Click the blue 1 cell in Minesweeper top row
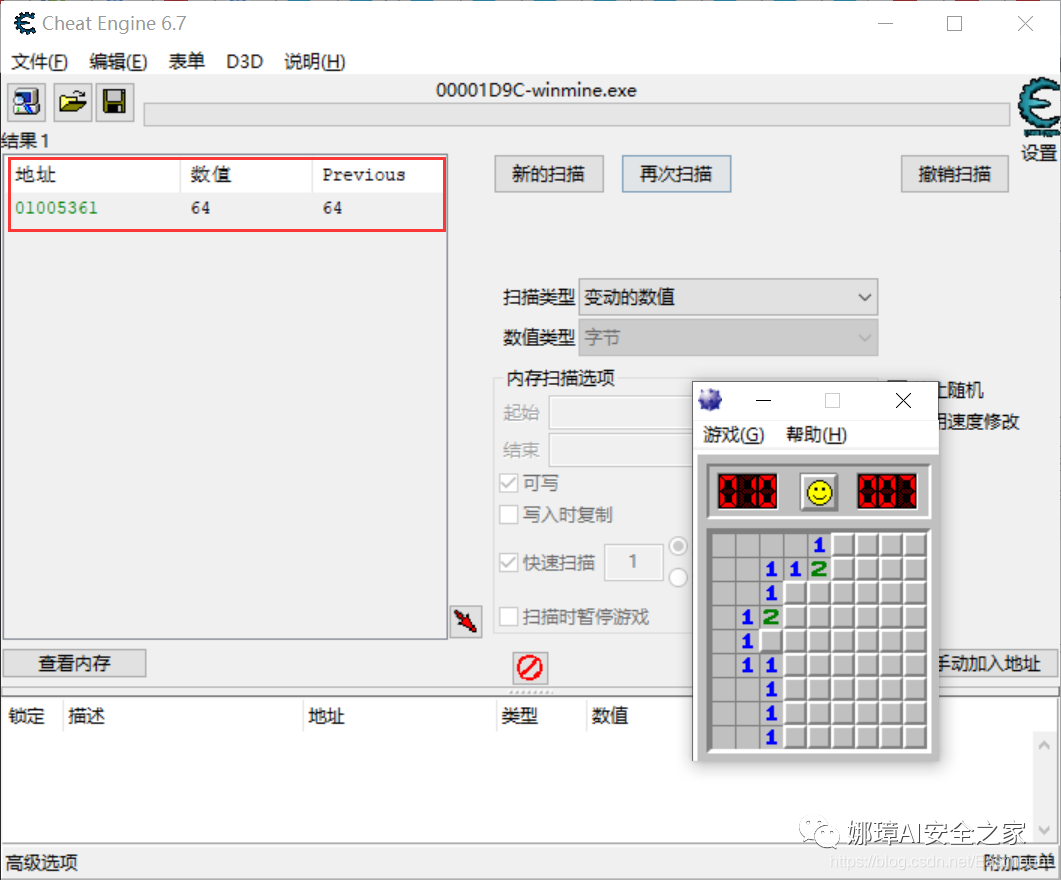The image size is (1061, 880). click(x=819, y=545)
